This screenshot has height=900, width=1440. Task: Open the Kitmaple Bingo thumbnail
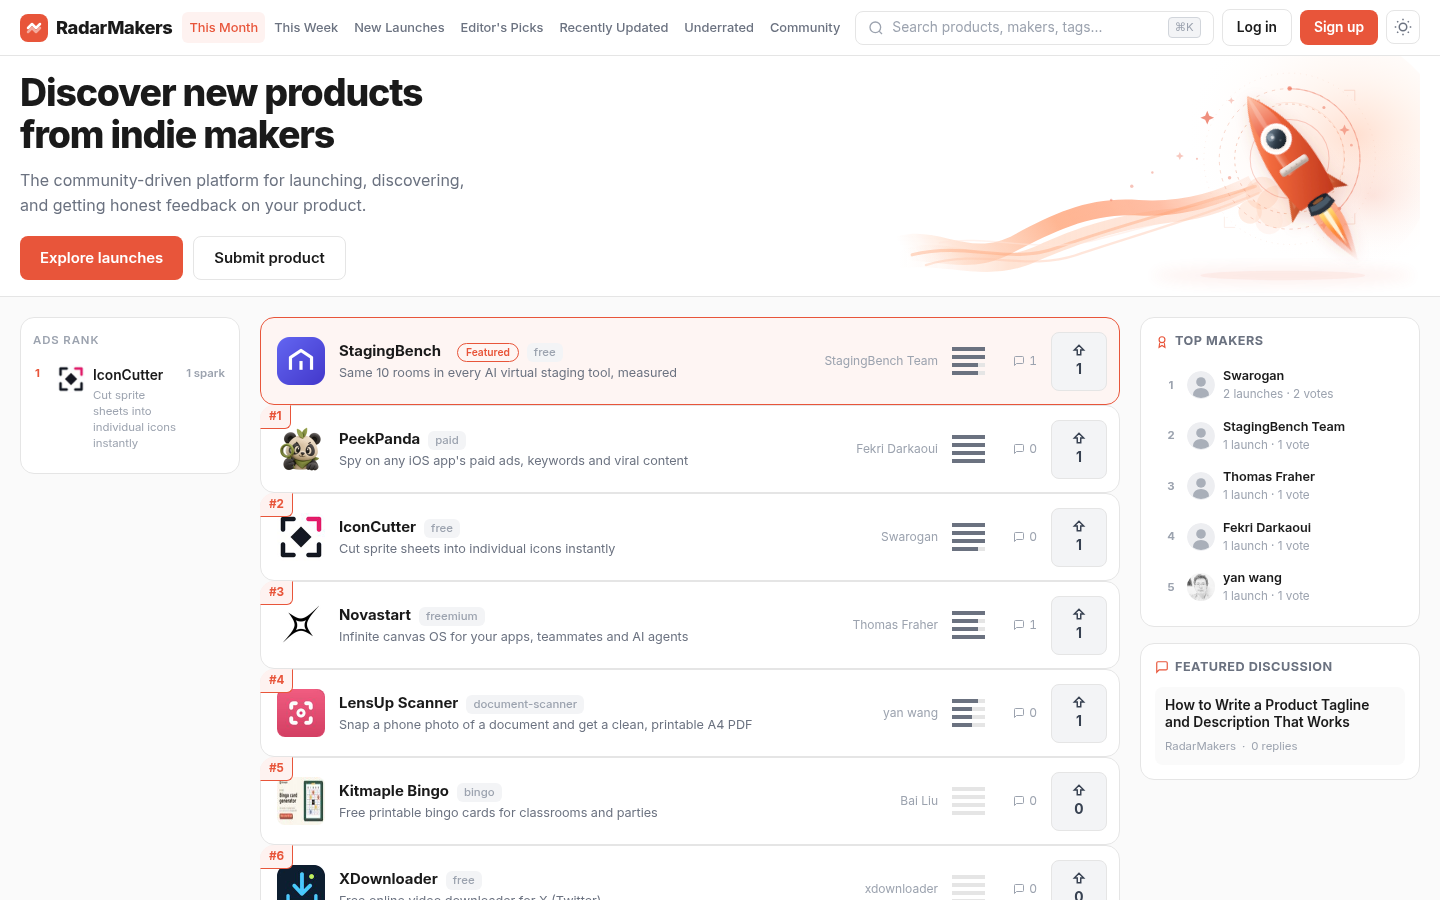point(301,801)
